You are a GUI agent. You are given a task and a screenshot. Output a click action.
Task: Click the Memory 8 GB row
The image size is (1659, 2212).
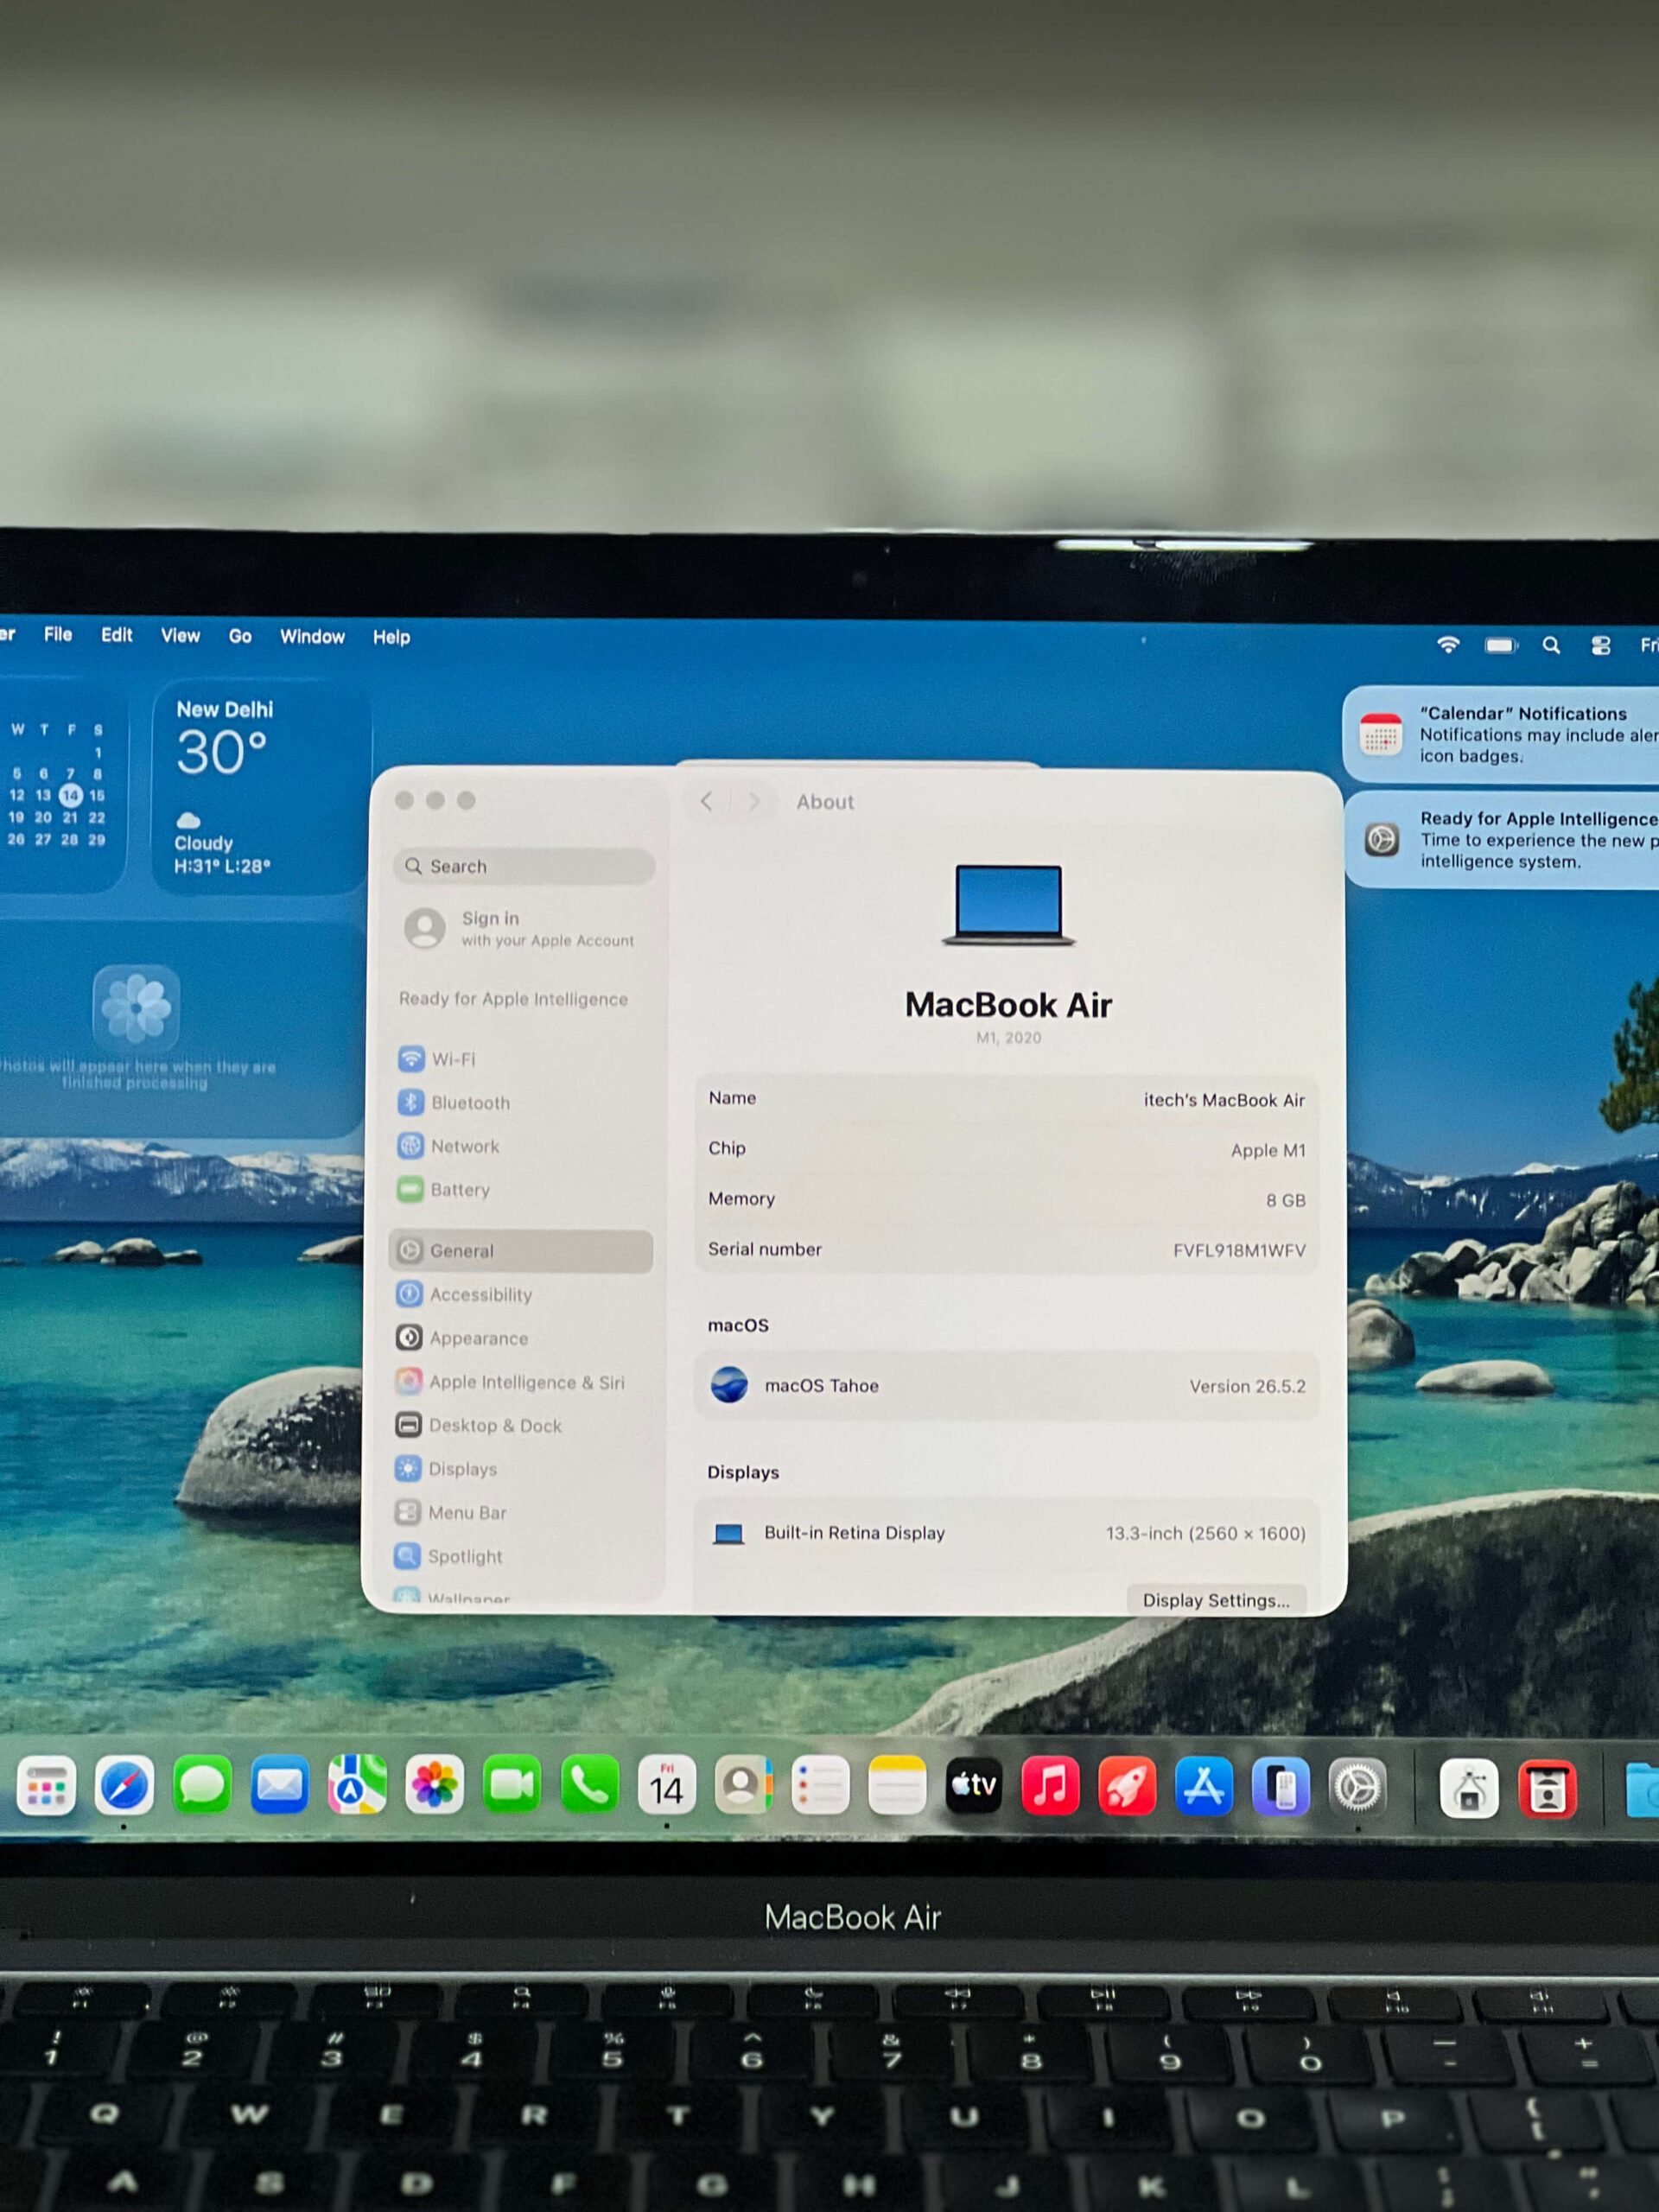click(x=1006, y=1199)
